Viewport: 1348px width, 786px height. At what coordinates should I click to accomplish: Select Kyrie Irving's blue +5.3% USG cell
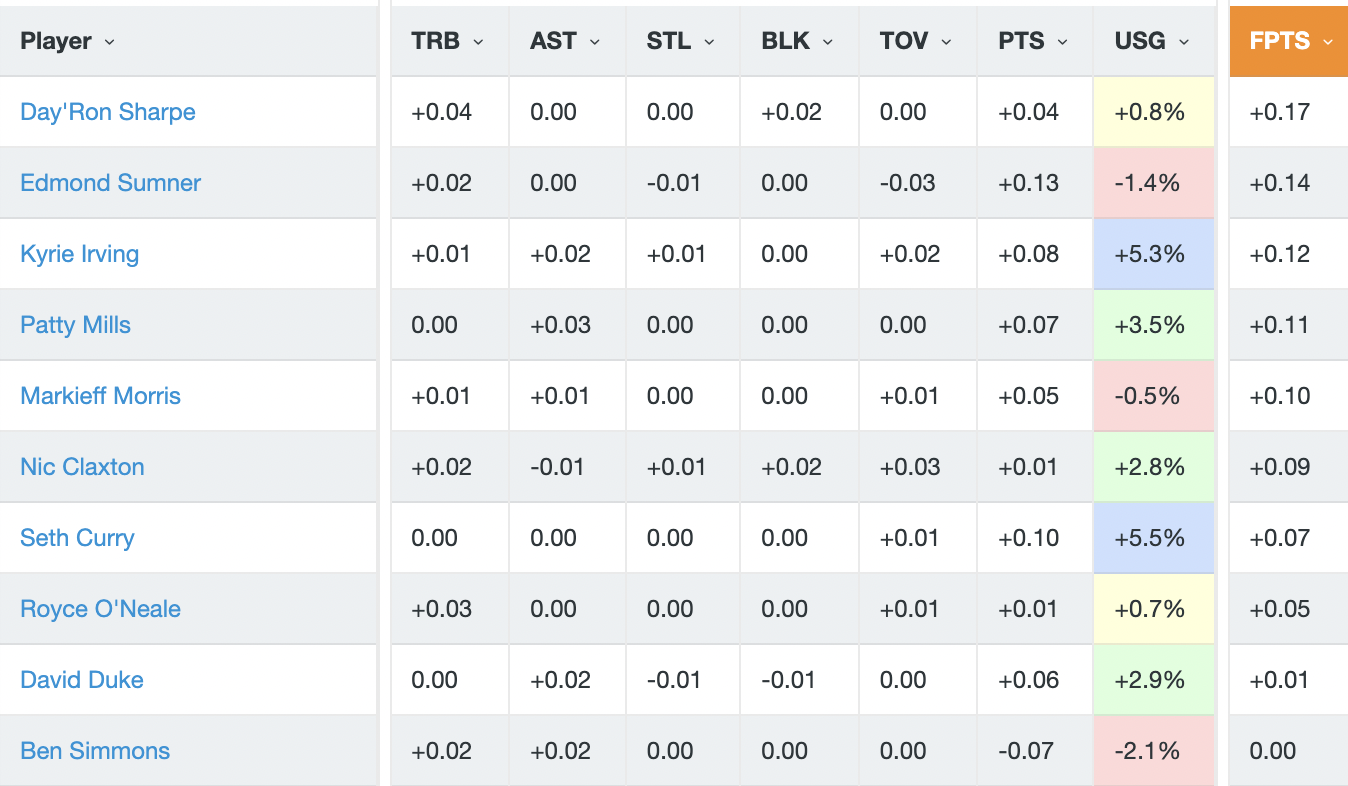1153,254
